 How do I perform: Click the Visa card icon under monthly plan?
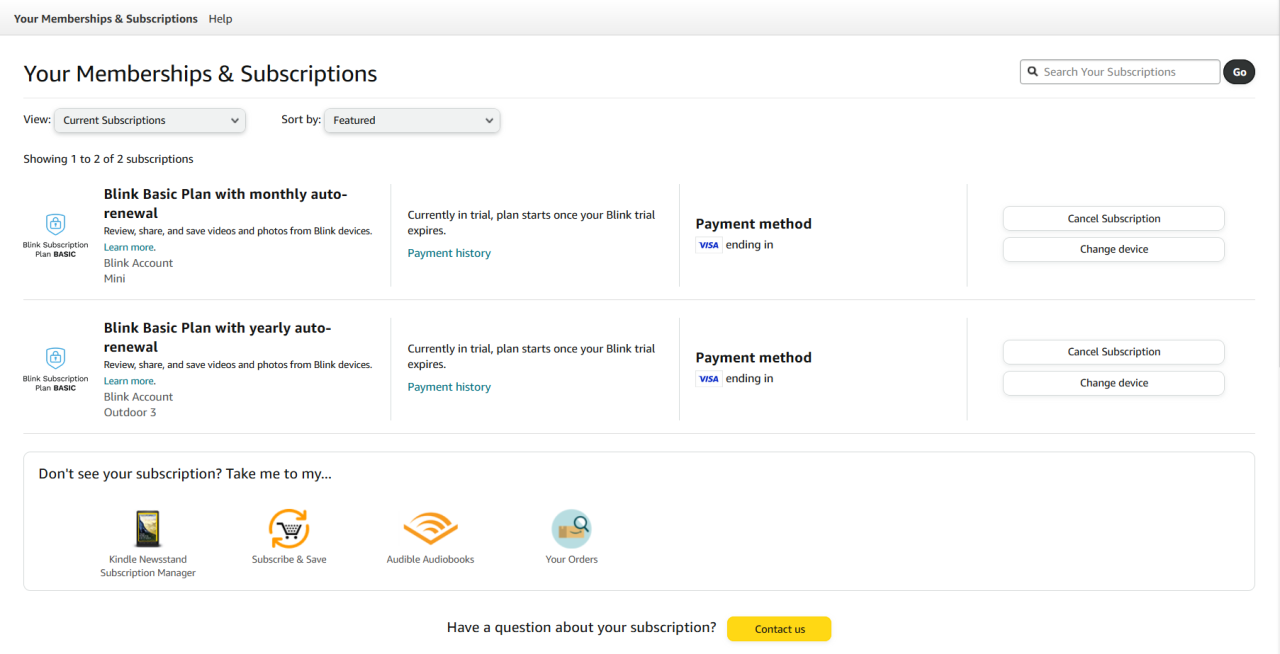[709, 244]
